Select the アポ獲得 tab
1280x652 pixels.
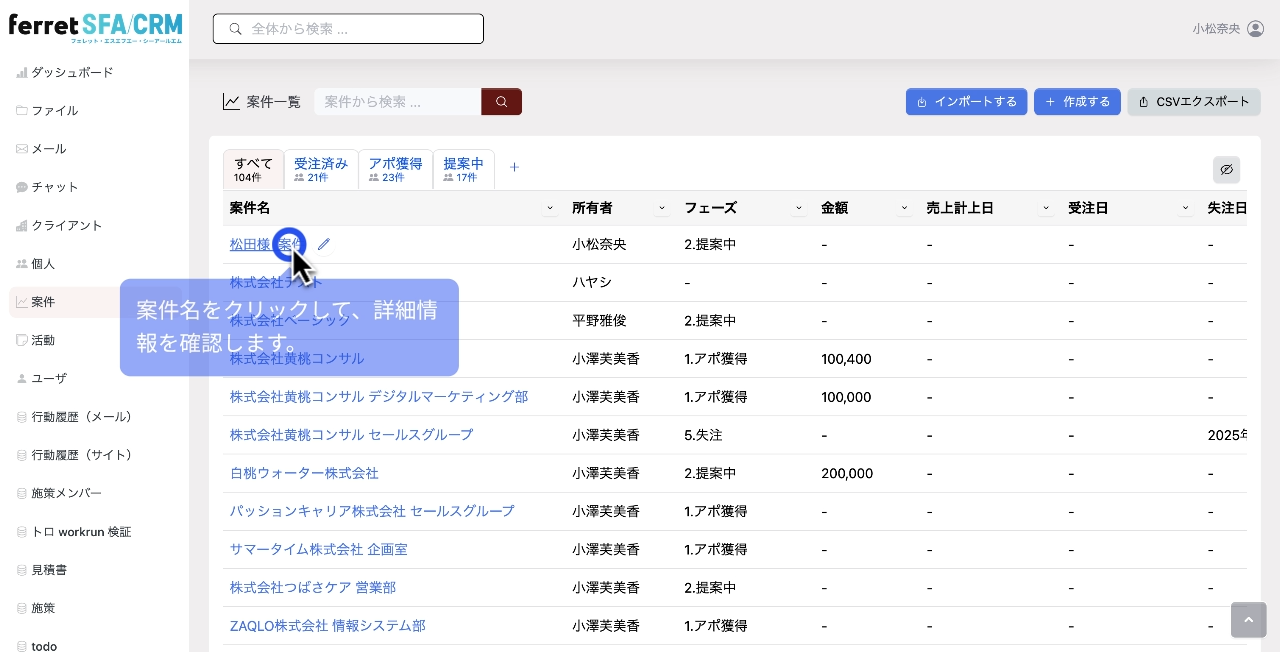(395, 170)
